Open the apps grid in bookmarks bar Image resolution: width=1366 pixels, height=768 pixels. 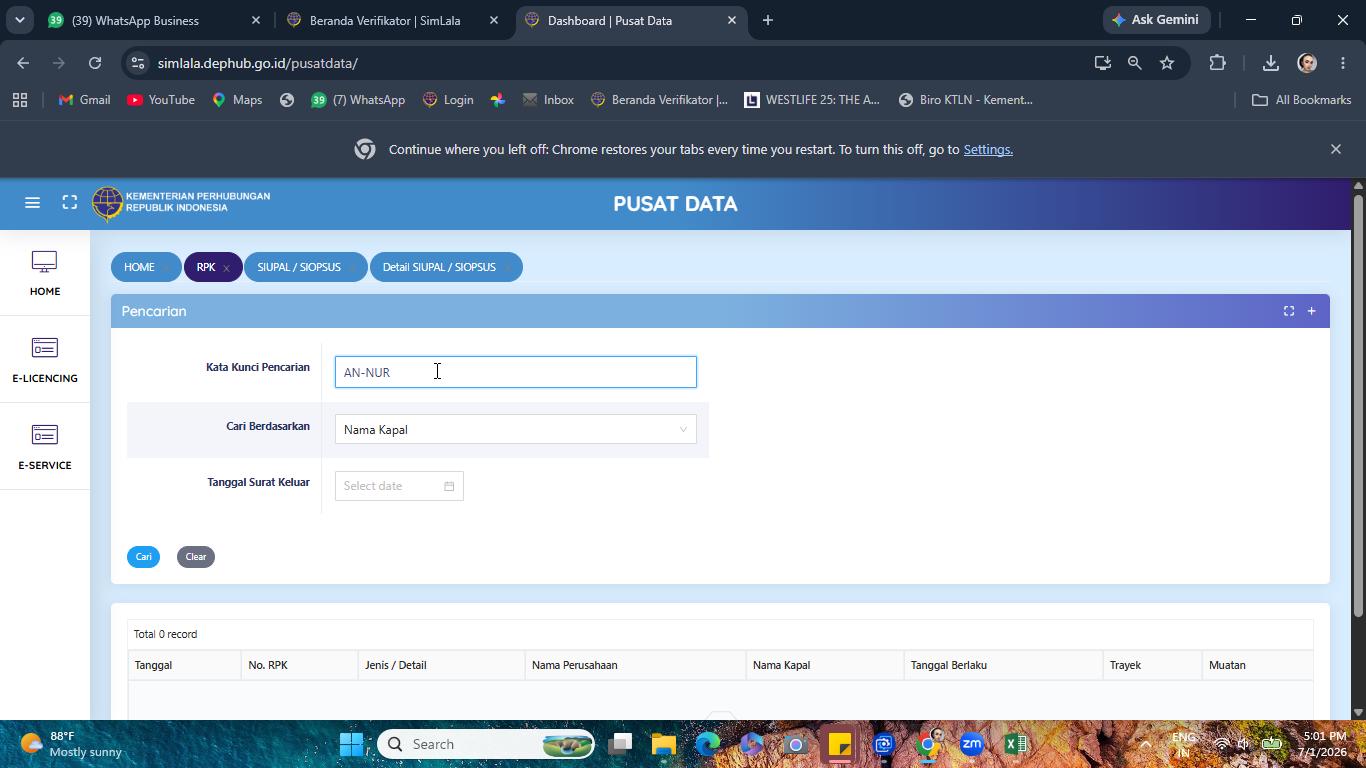pyautogui.click(x=20, y=100)
